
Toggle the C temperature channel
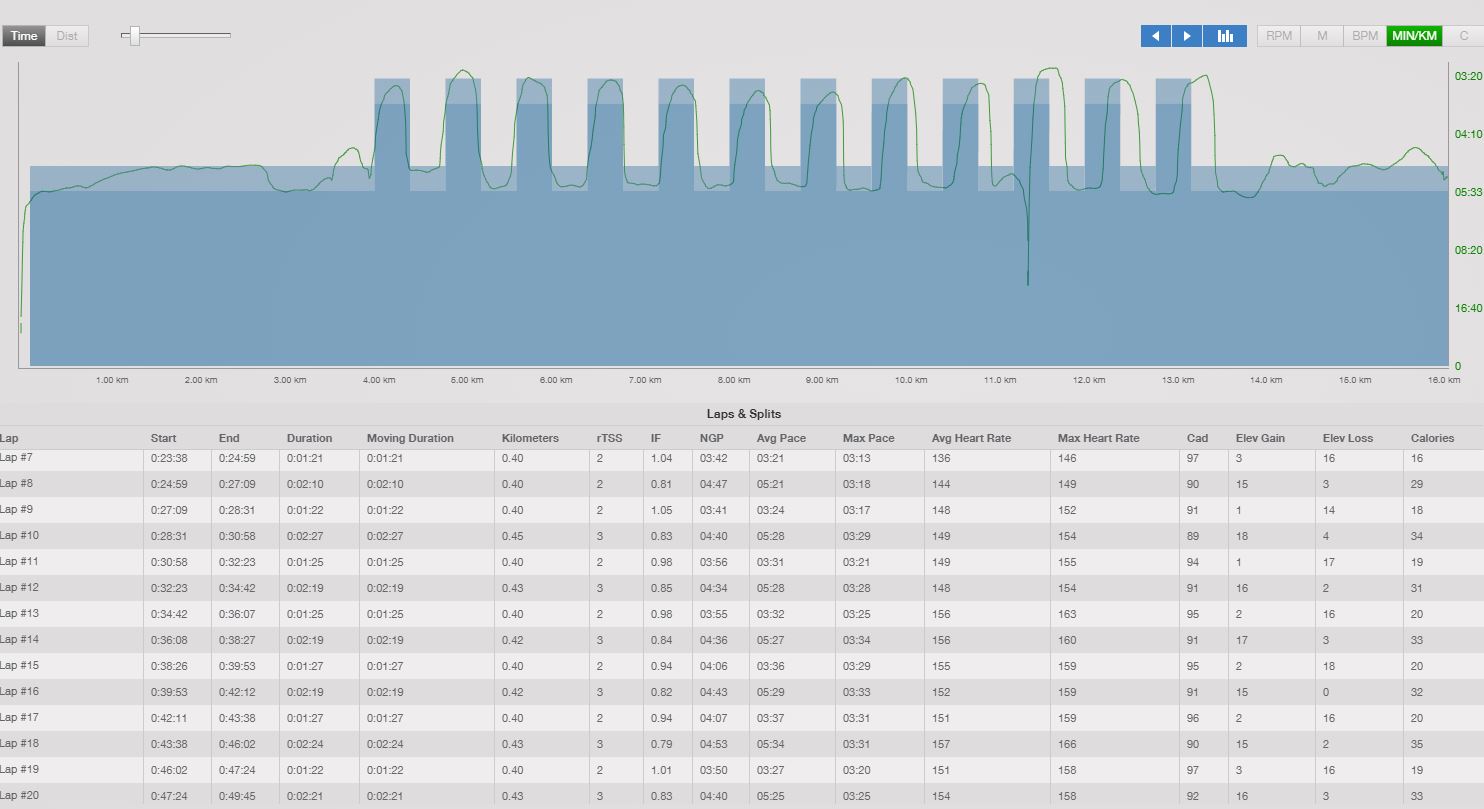point(1464,36)
